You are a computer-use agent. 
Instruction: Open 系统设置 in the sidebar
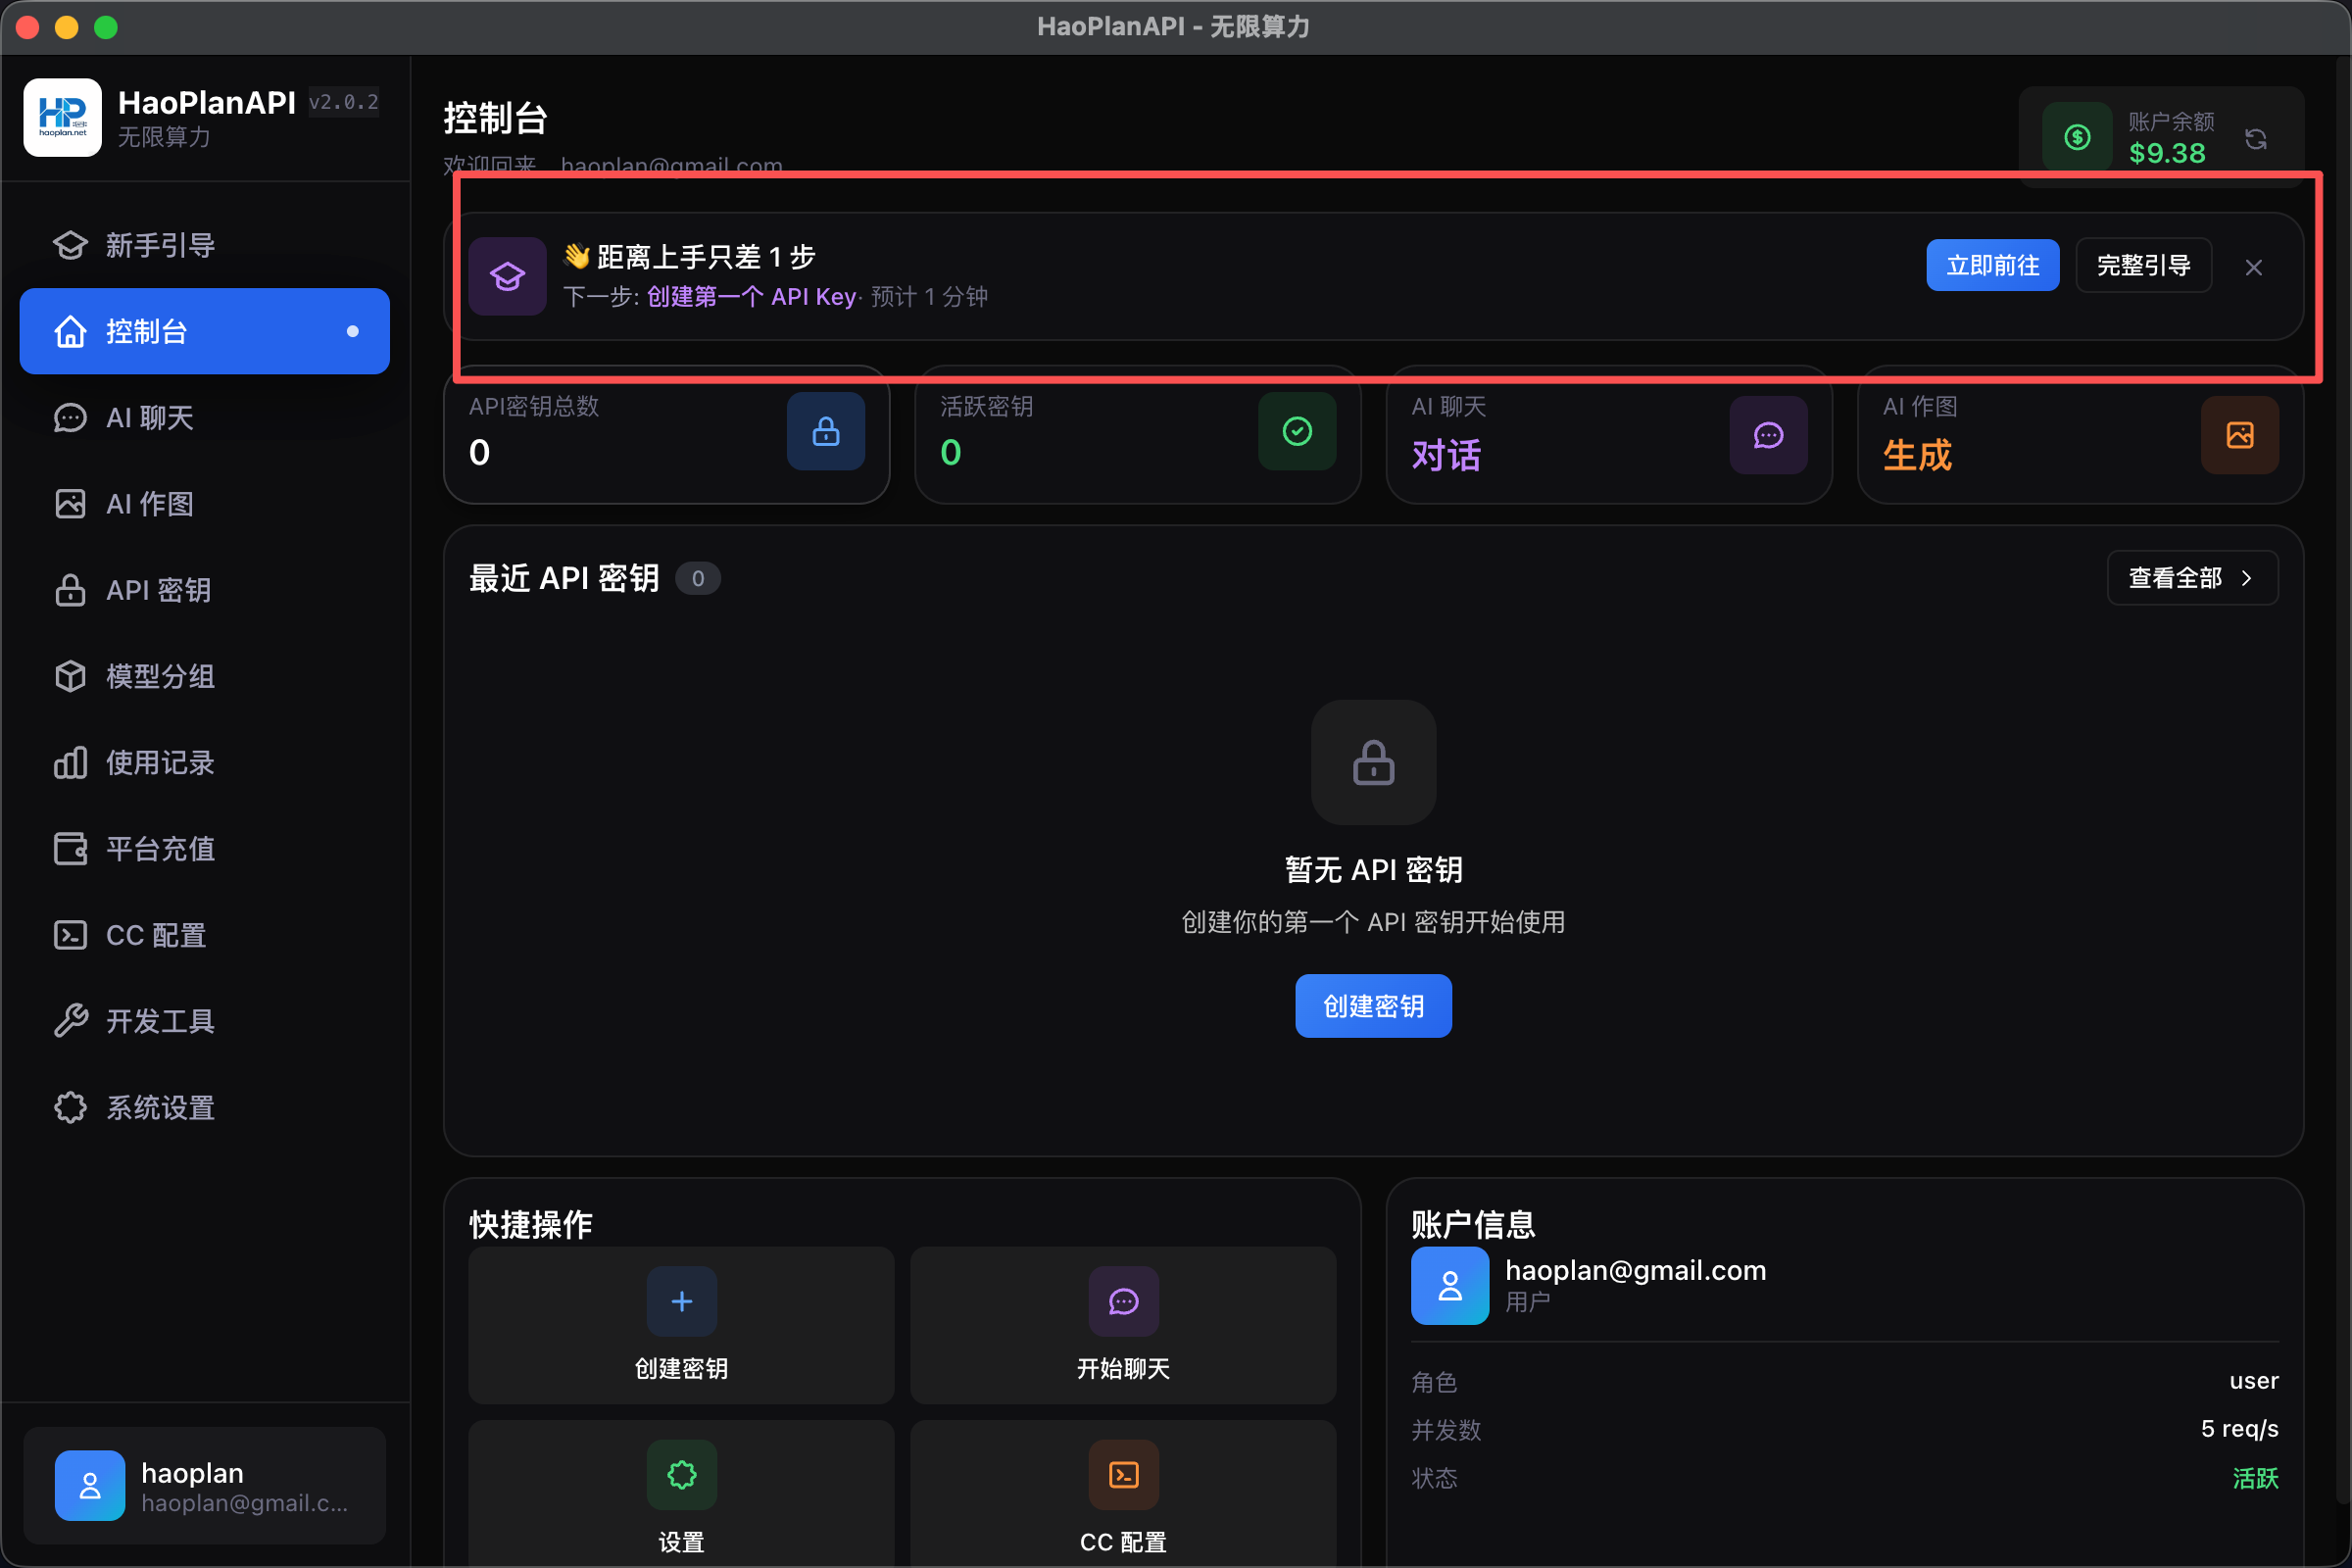pyautogui.click(x=204, y=1107)
